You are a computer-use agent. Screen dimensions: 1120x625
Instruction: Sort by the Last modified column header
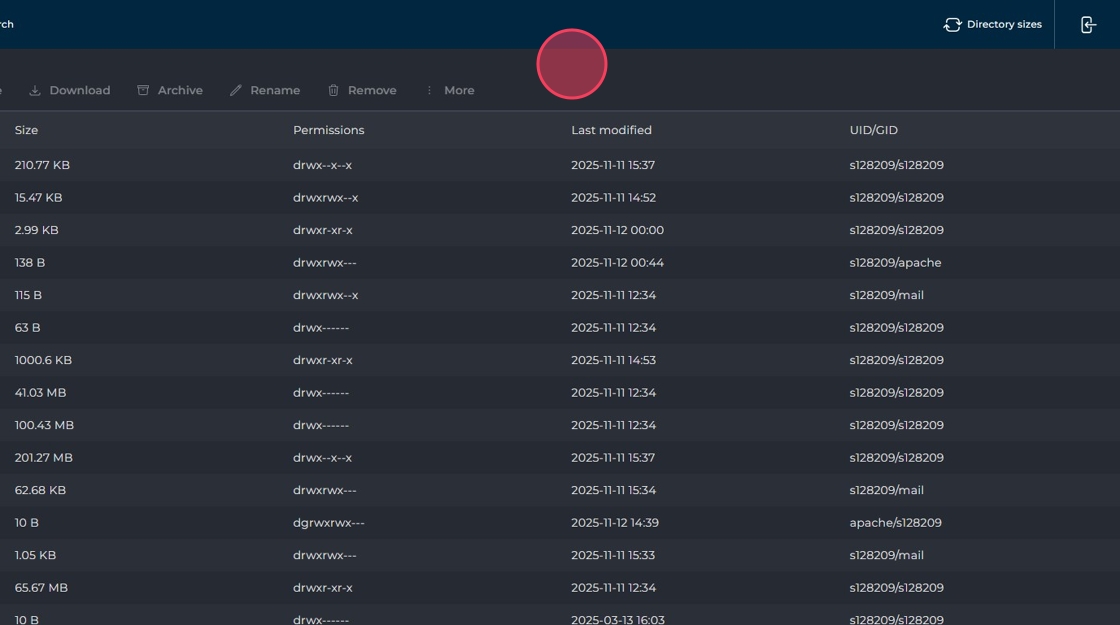611,130
